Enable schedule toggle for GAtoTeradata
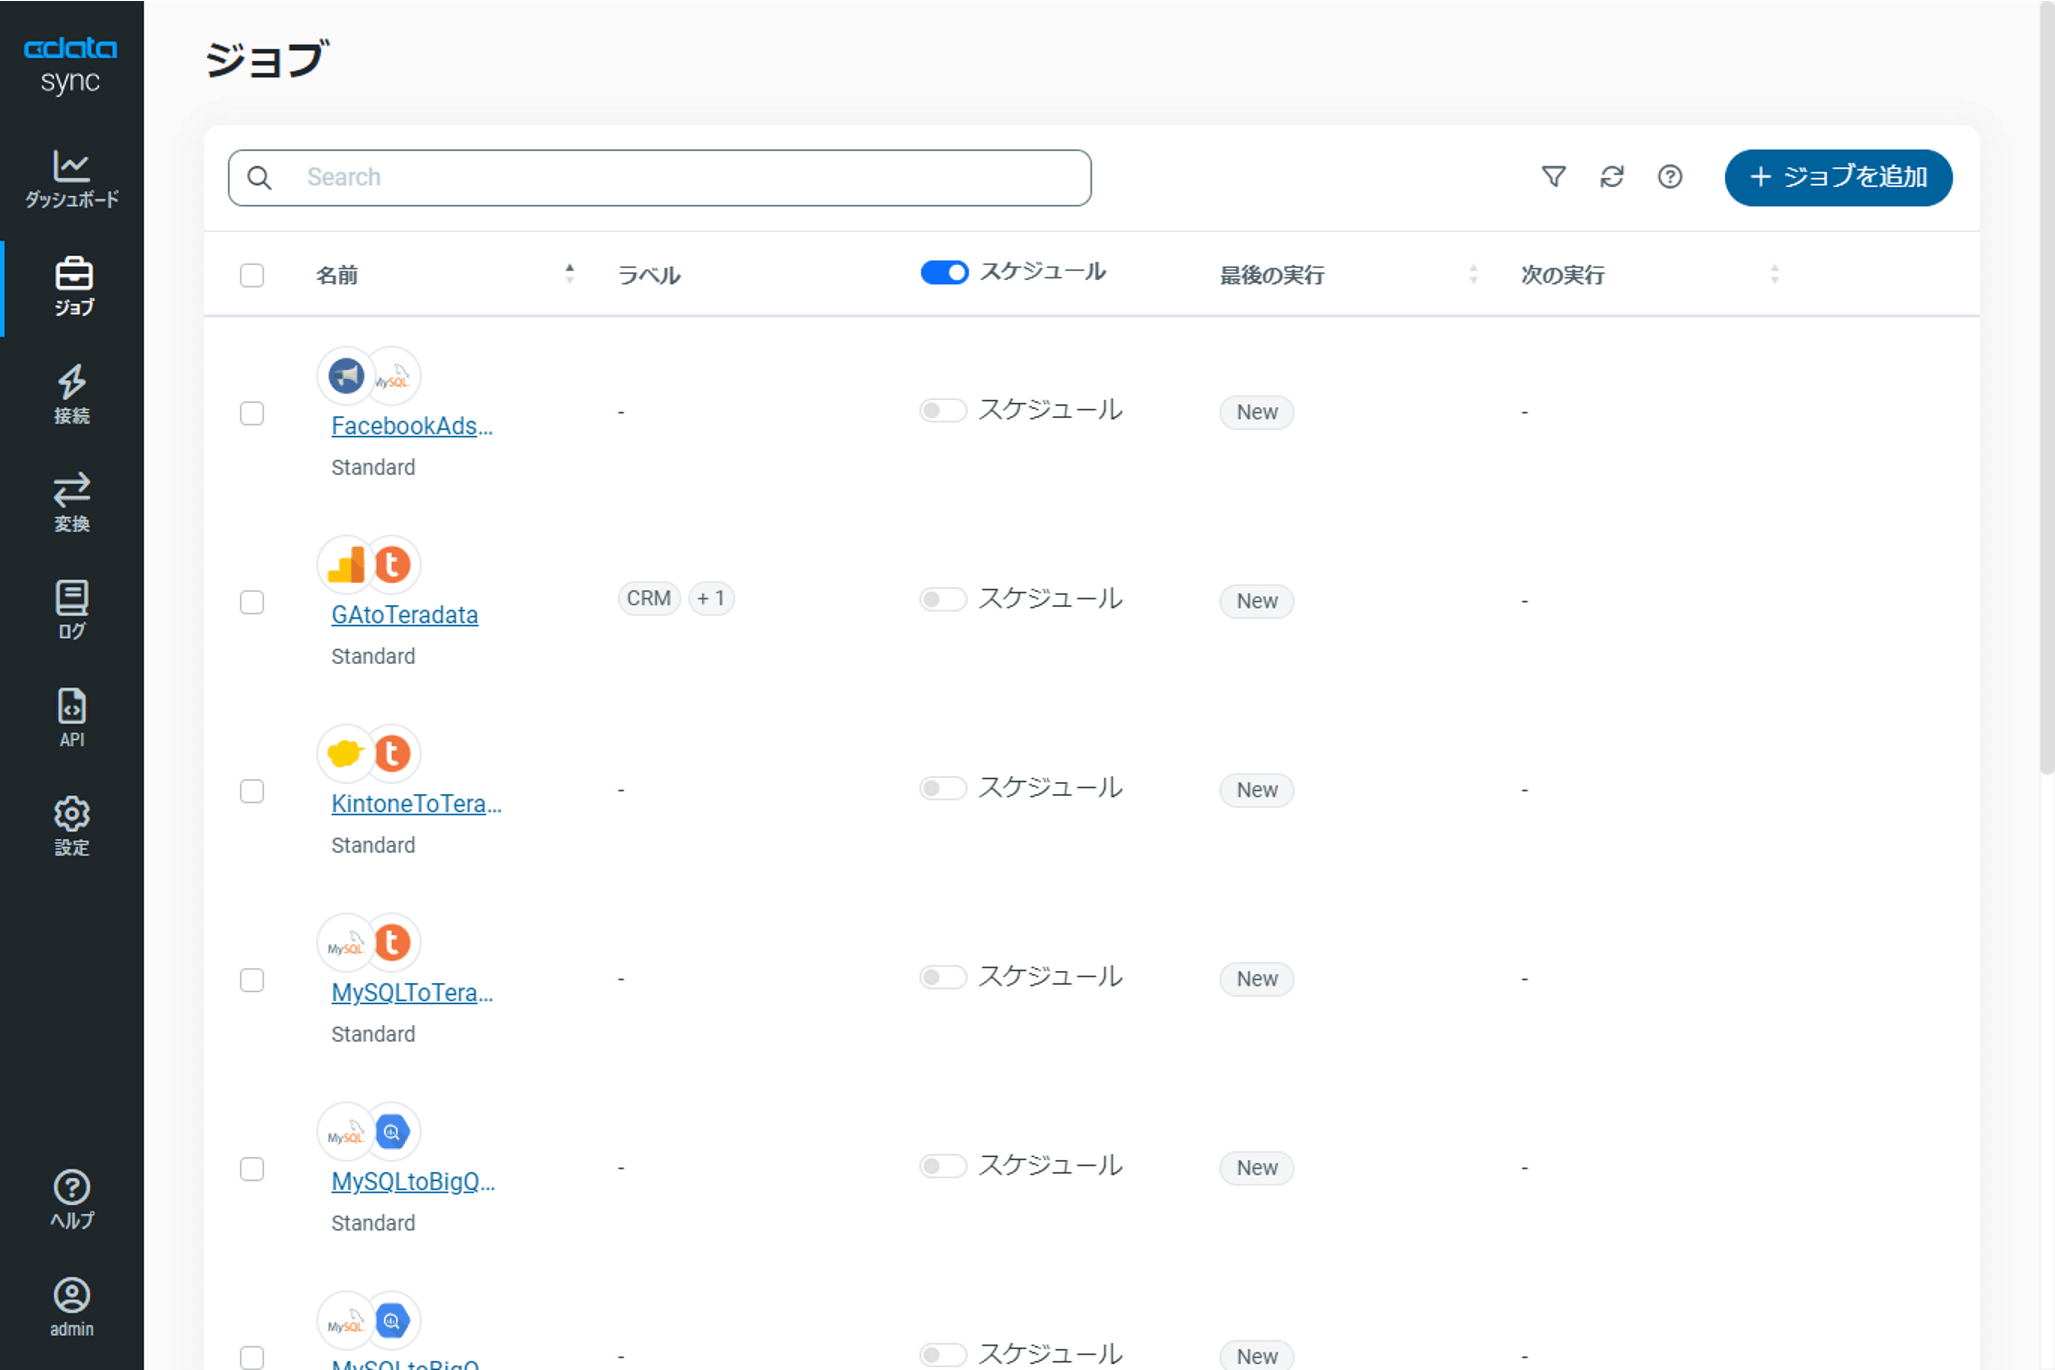This screenshot has height=1370, width=2055. (942, 599)
